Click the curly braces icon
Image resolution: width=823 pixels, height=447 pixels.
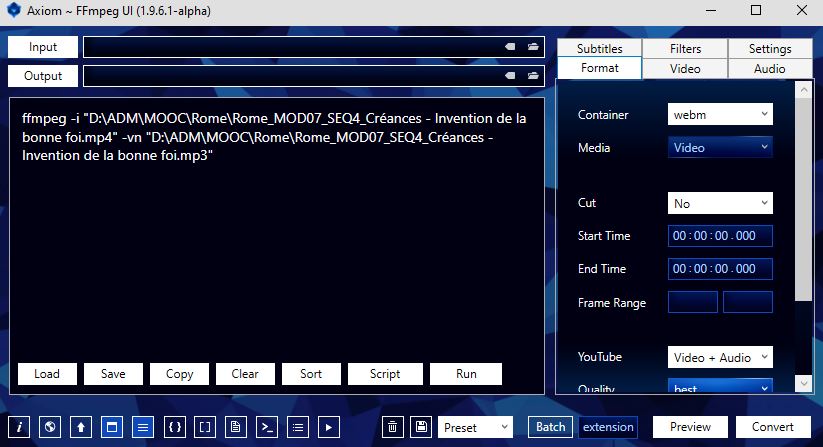(174, 427)
